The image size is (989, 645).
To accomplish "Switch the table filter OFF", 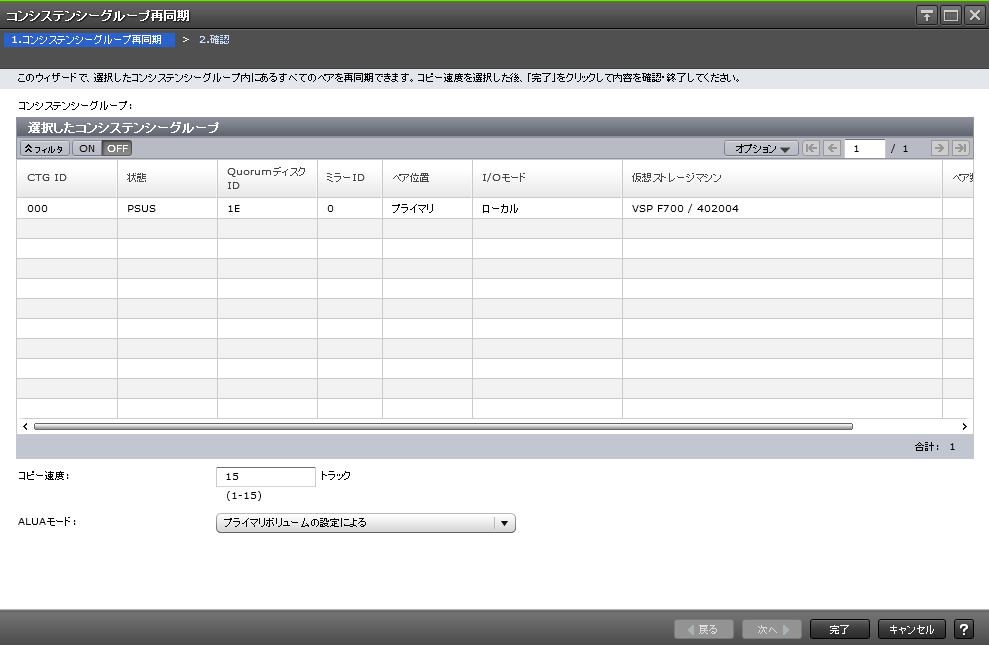I will click(118, 148).
